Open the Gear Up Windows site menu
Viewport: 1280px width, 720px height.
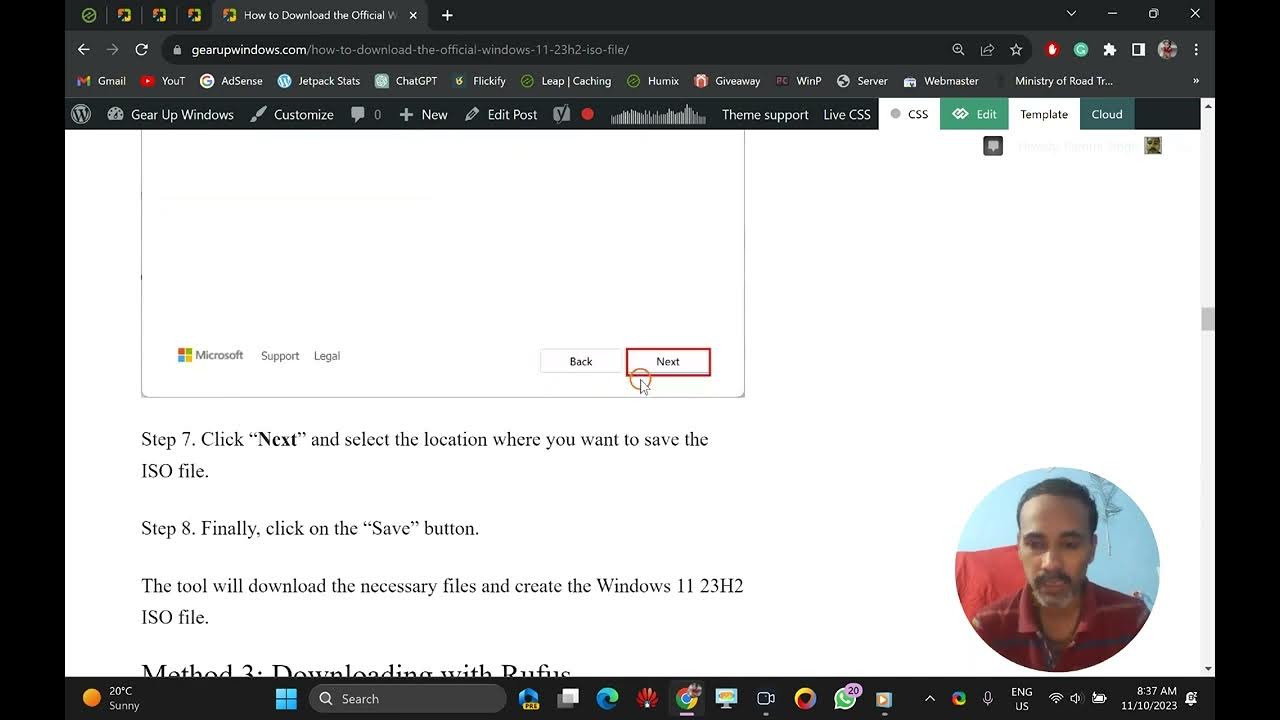coord(170,114)
